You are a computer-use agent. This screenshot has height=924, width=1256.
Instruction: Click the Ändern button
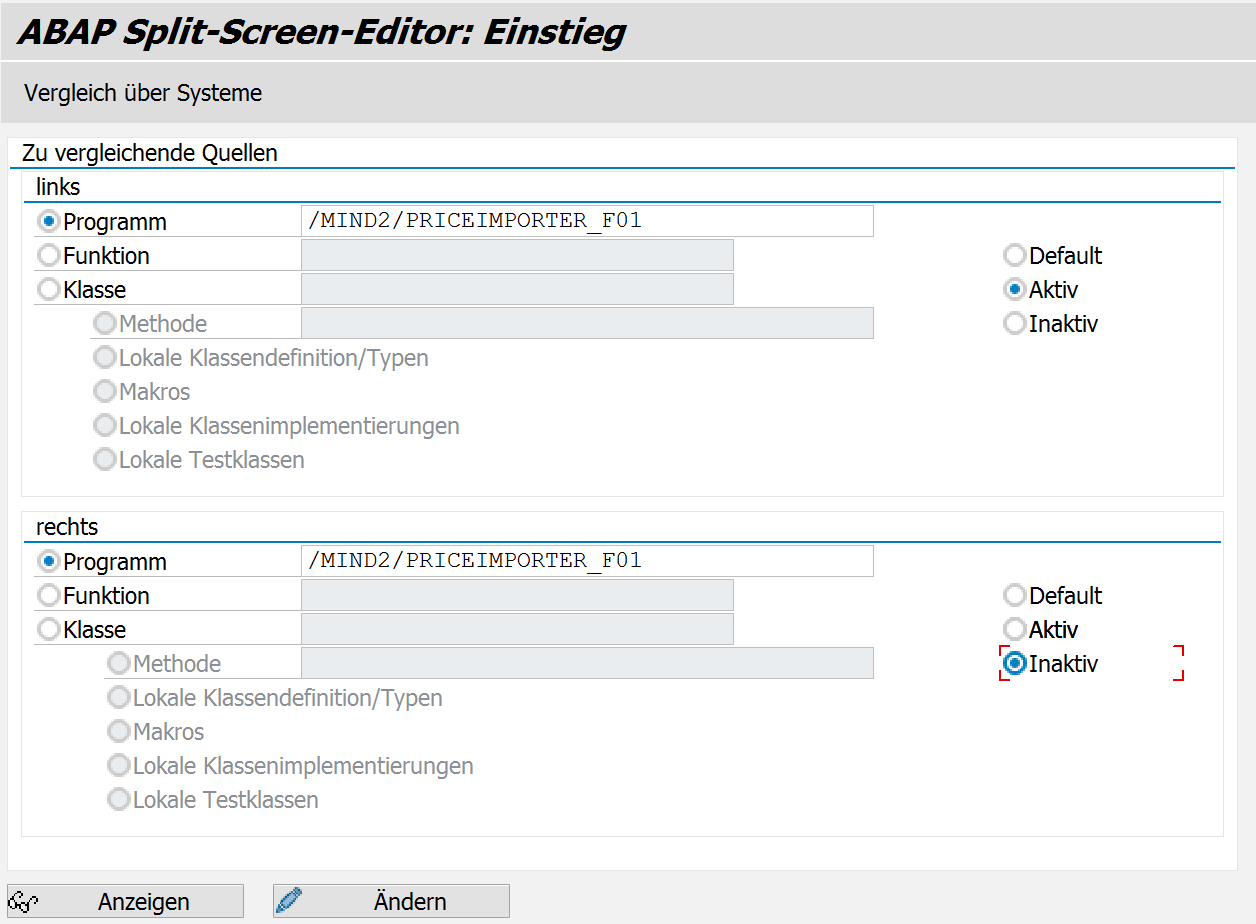(391, 901)
